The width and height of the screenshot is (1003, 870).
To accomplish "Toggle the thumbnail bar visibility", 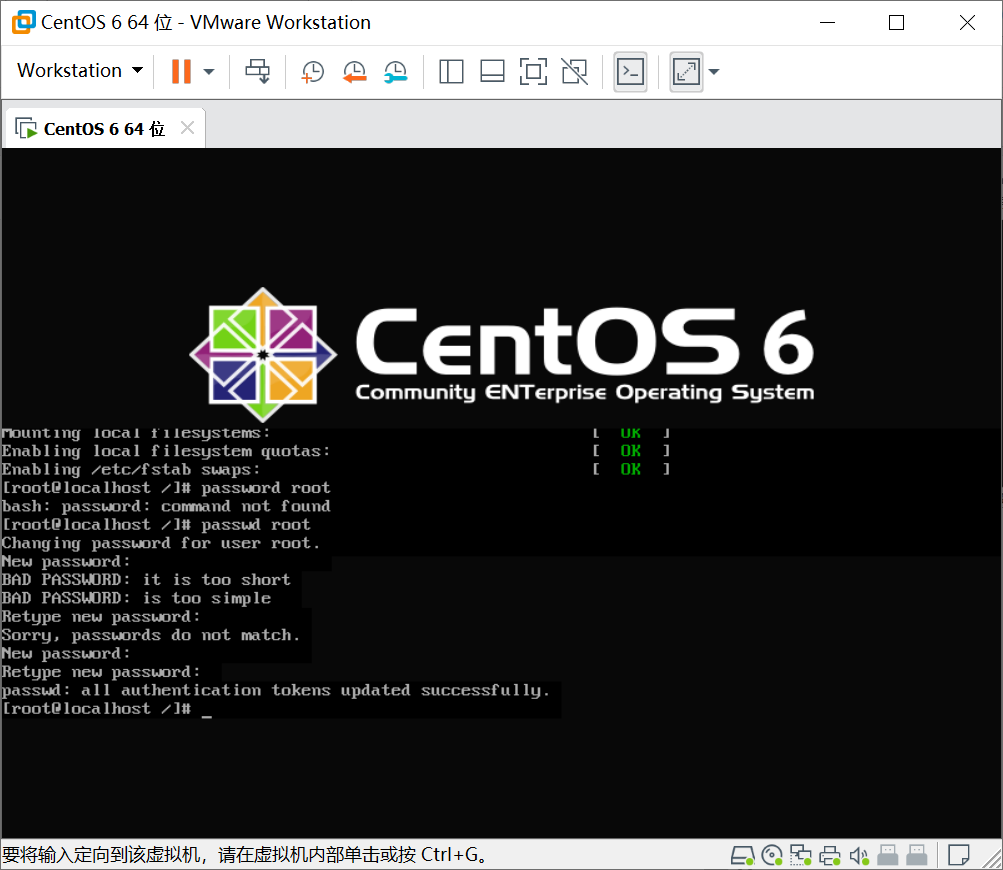I will 491,71.
